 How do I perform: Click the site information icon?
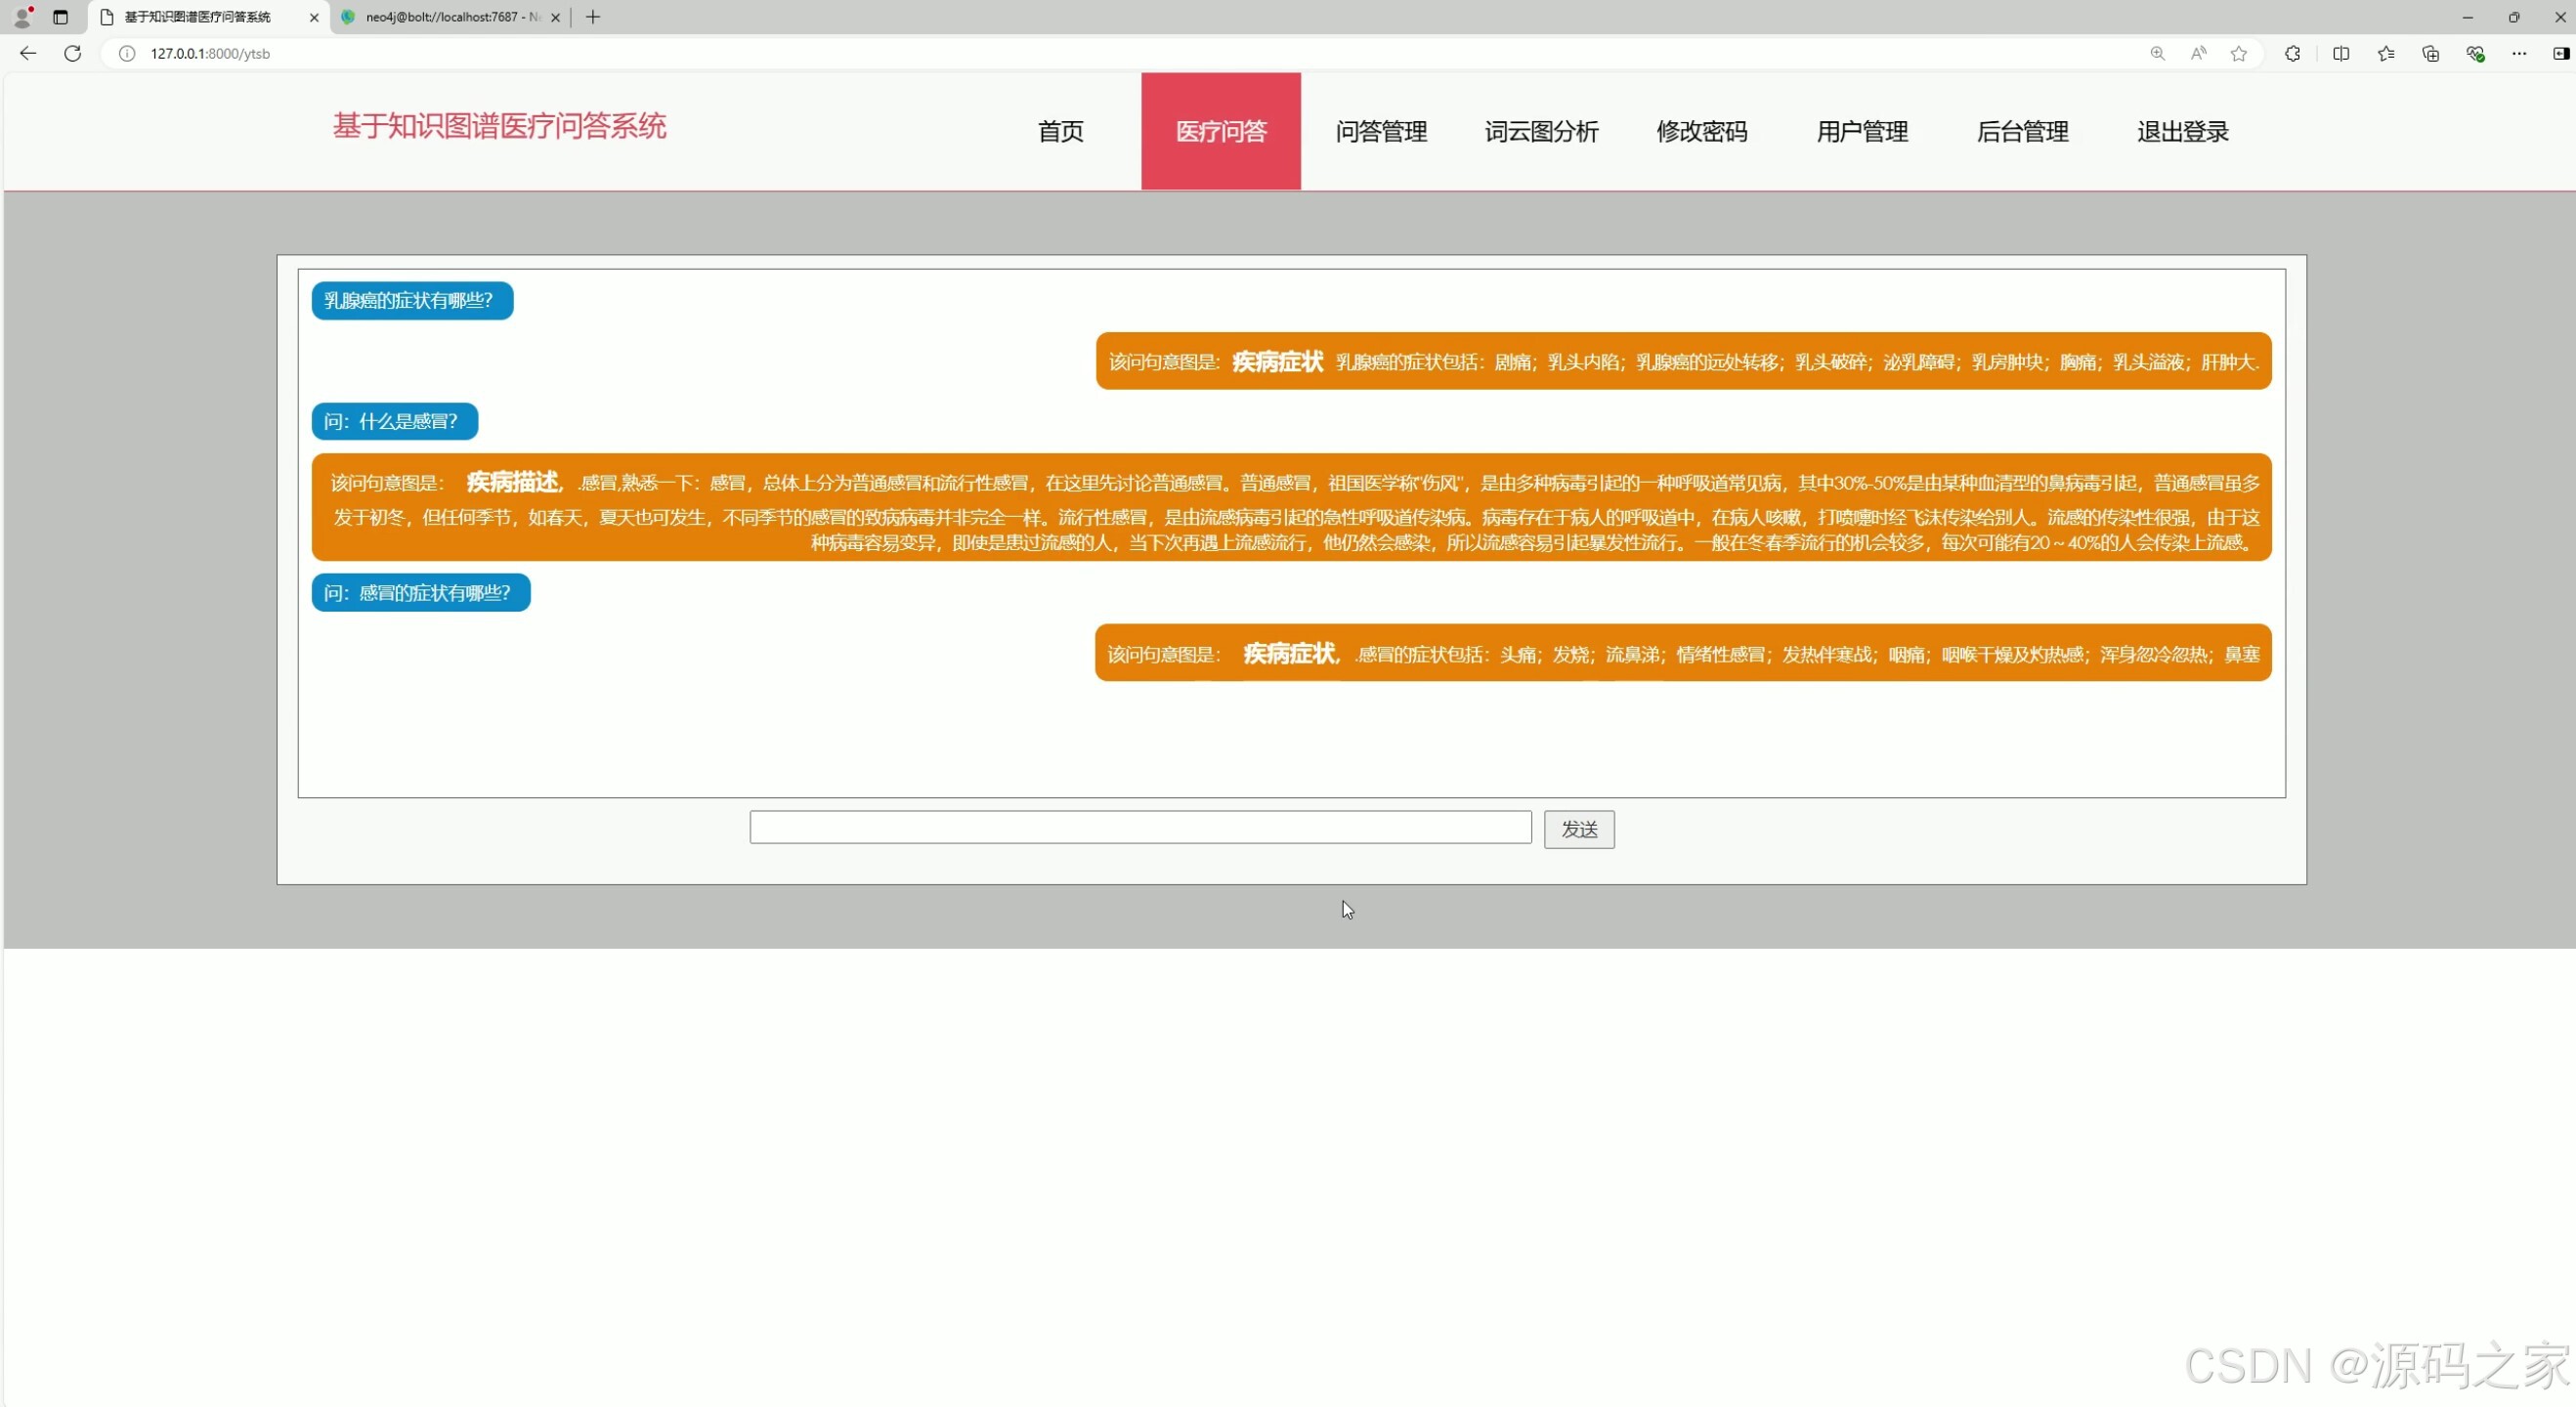pyautogui.click(x=127, y=53)
